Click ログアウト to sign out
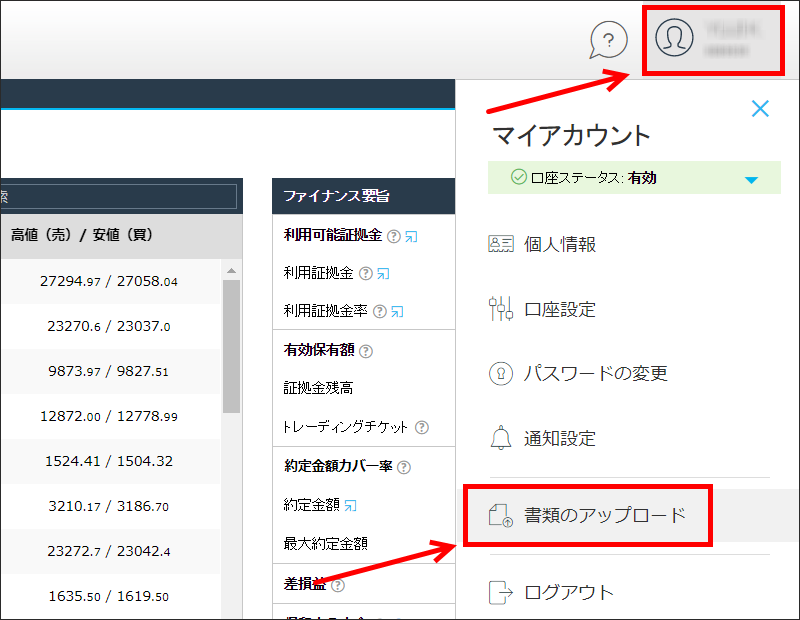Viewport: 800px width, 620px height. (570, 592)
